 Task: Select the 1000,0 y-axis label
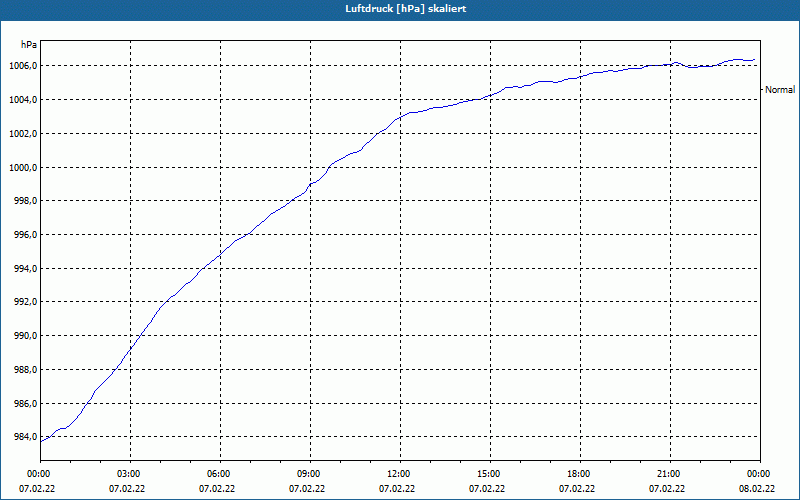click(23, 167)
